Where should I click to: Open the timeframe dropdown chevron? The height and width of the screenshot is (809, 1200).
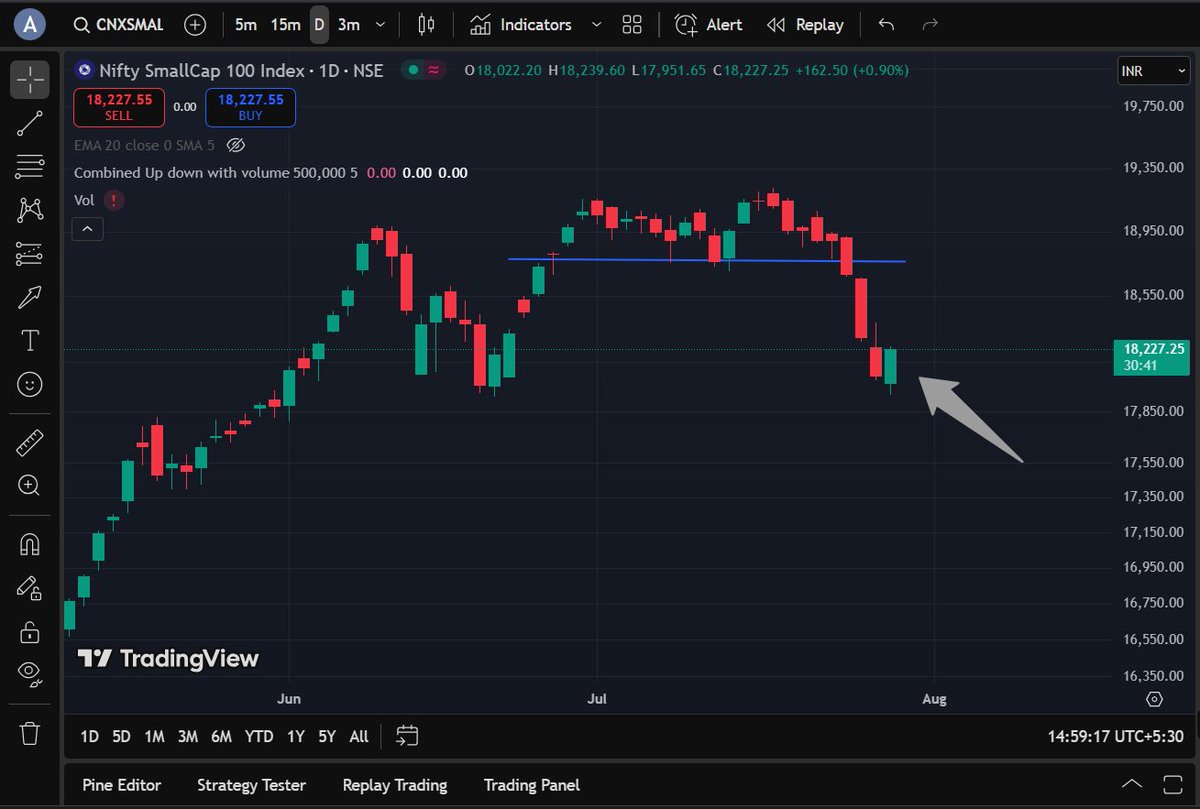[378, 24]
